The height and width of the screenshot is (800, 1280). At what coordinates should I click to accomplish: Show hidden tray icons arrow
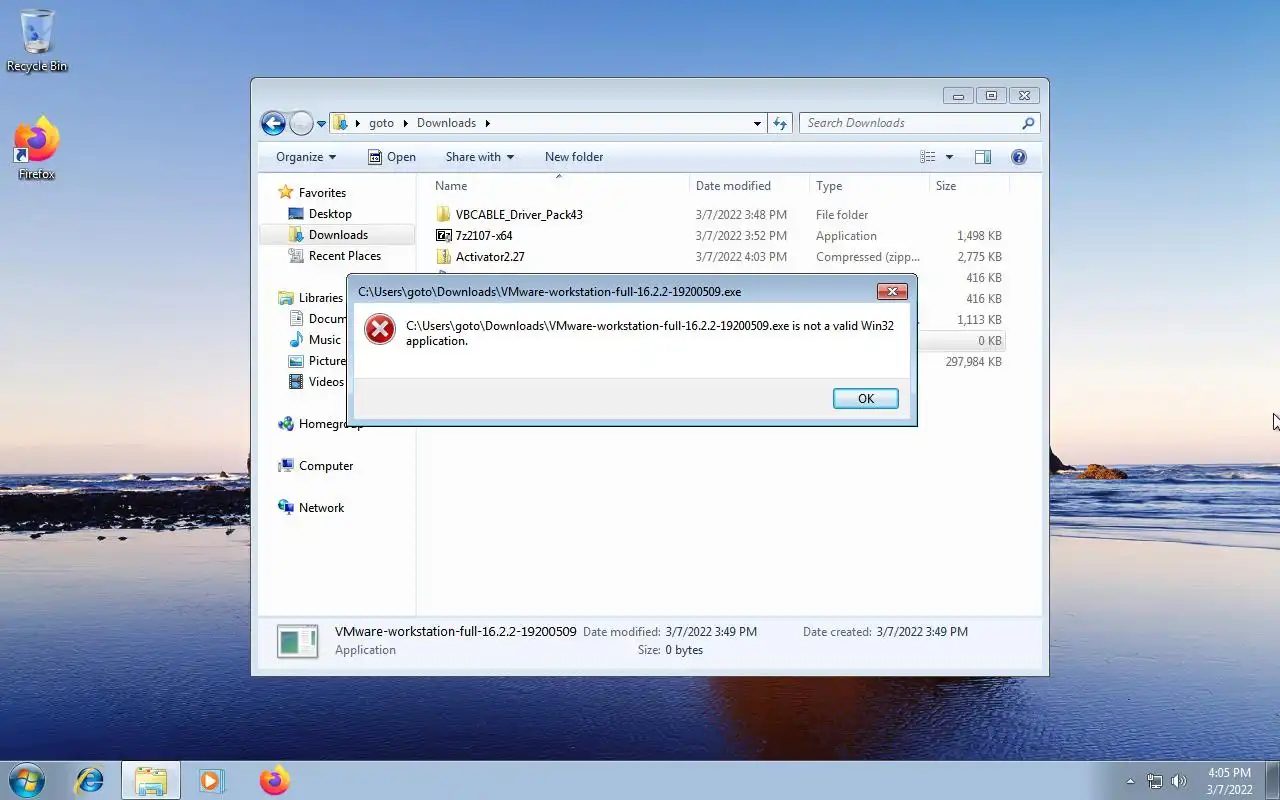(1131, 781)
